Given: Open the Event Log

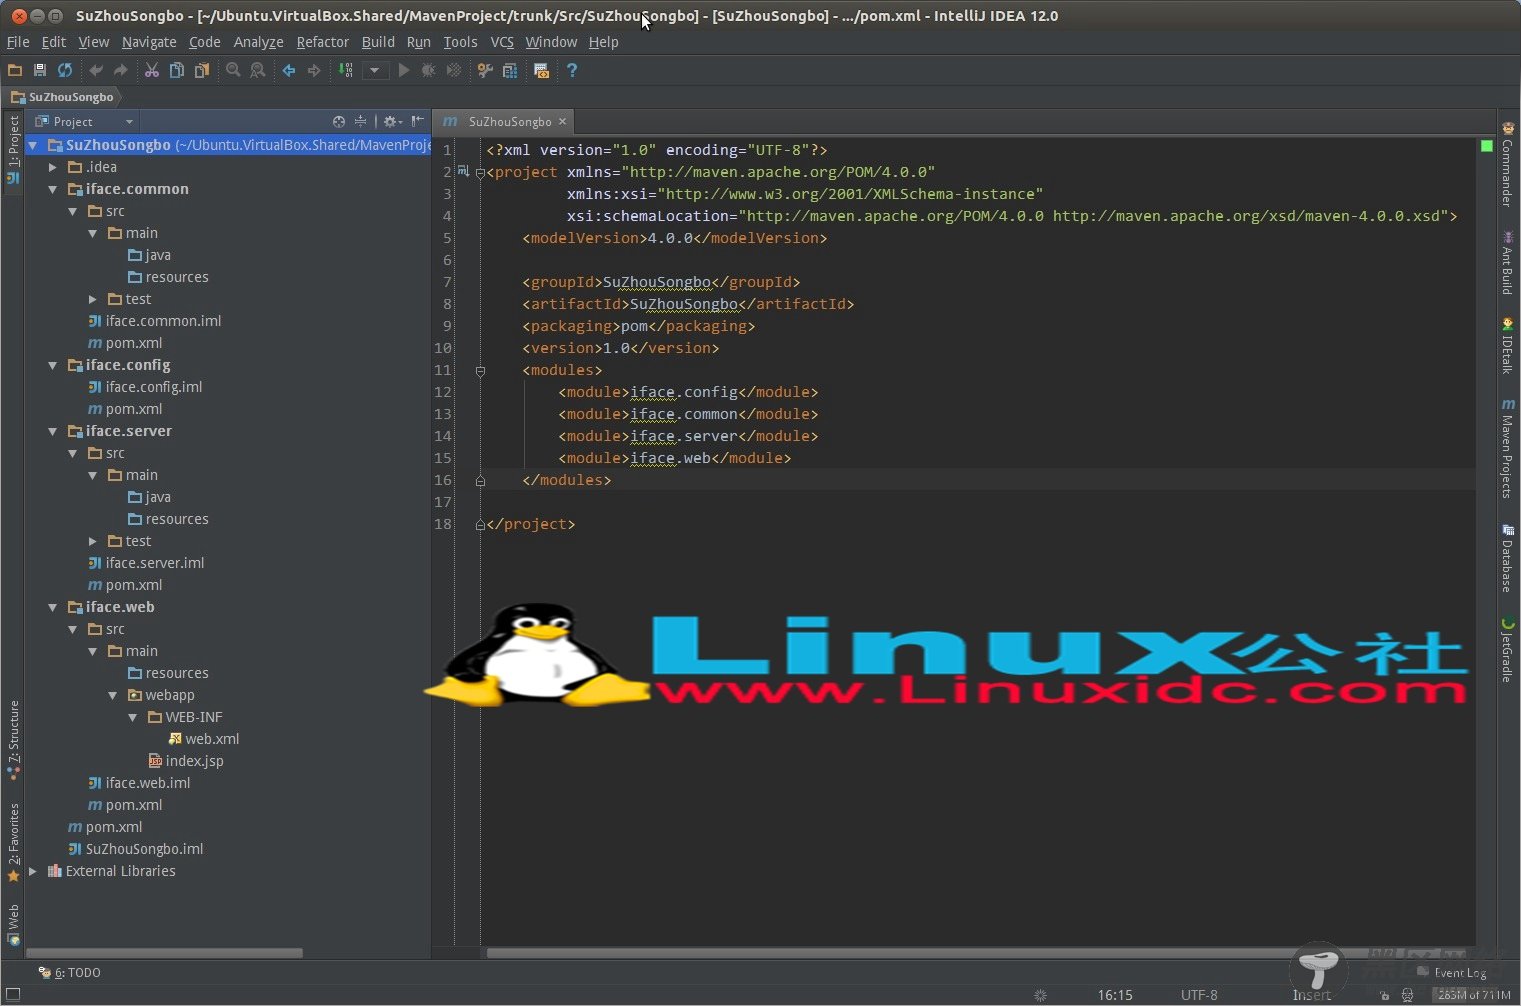Looking at the screenshot, I should (1452, 972).
